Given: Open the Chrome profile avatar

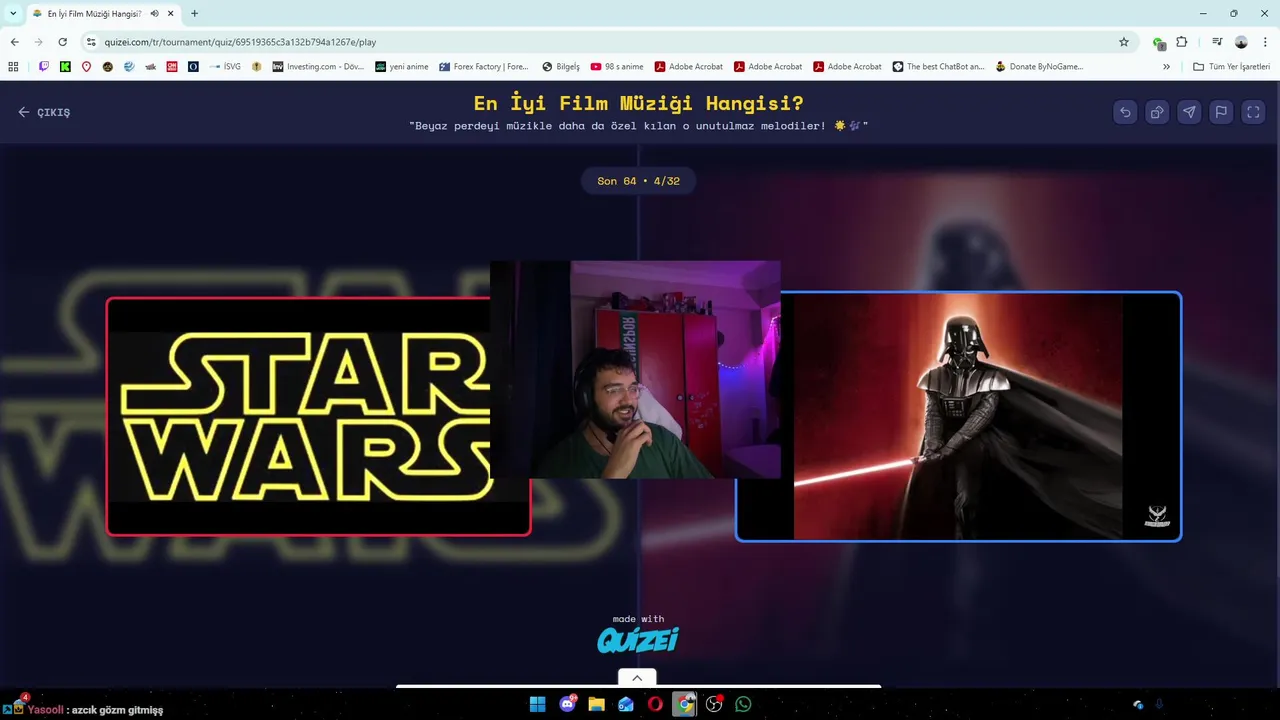Looking at the screenshot, I should coord(1241,42).
